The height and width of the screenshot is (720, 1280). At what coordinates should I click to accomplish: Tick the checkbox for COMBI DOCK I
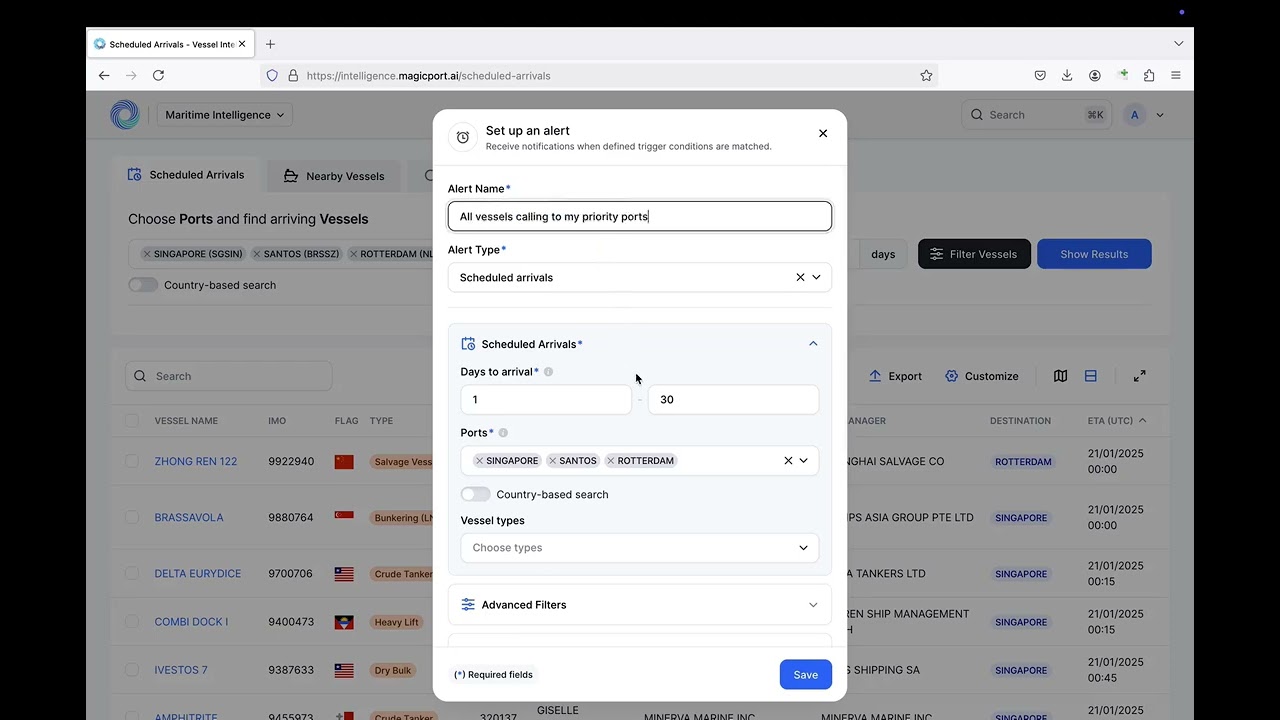132,621
